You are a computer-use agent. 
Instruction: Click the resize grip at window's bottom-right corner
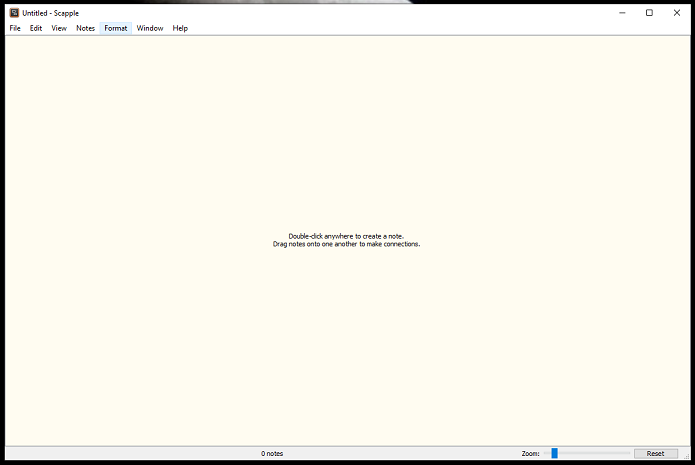pyautogui.click(x=687, y=458)
